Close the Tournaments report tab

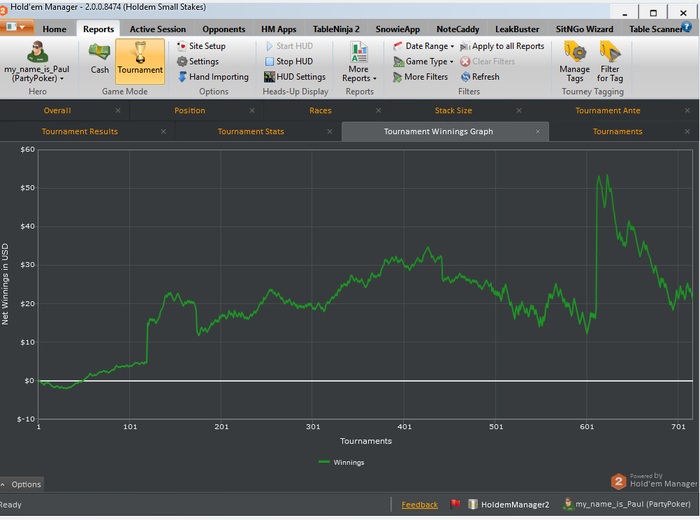[688, 132]
